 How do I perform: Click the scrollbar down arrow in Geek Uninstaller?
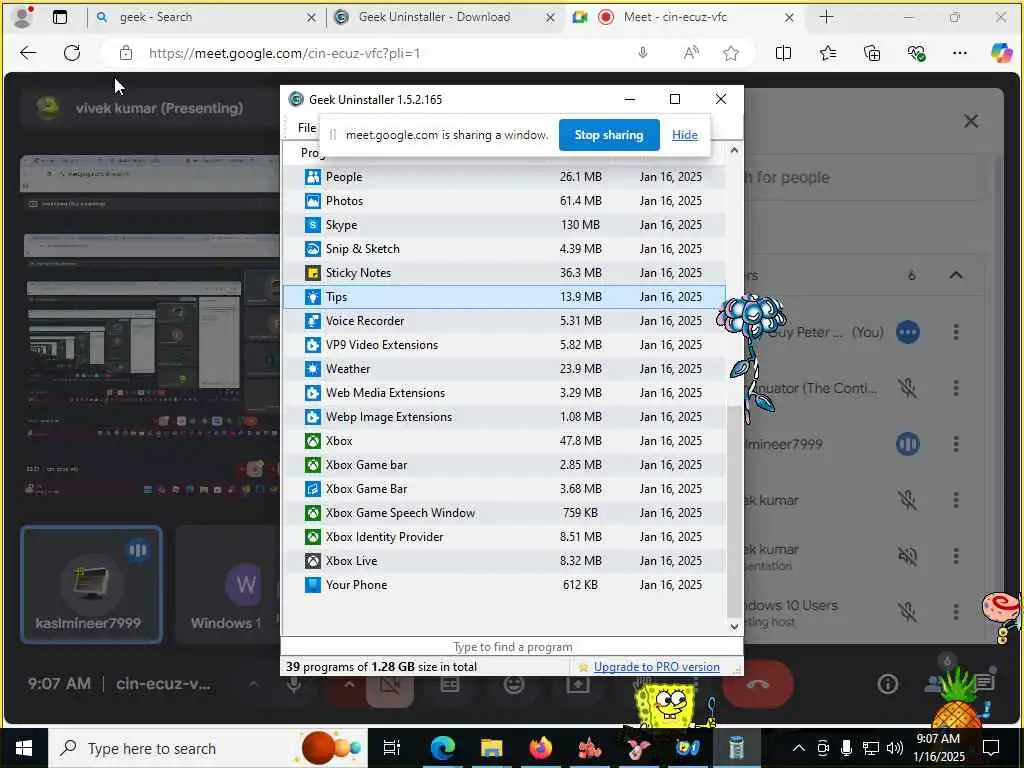point(734,626)
